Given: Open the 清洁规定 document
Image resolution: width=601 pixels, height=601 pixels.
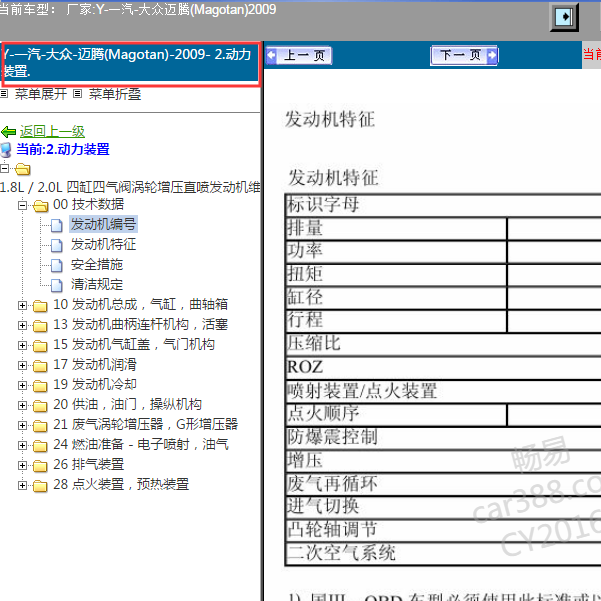Looking at the screenshot, I should (x=97, y=284).
